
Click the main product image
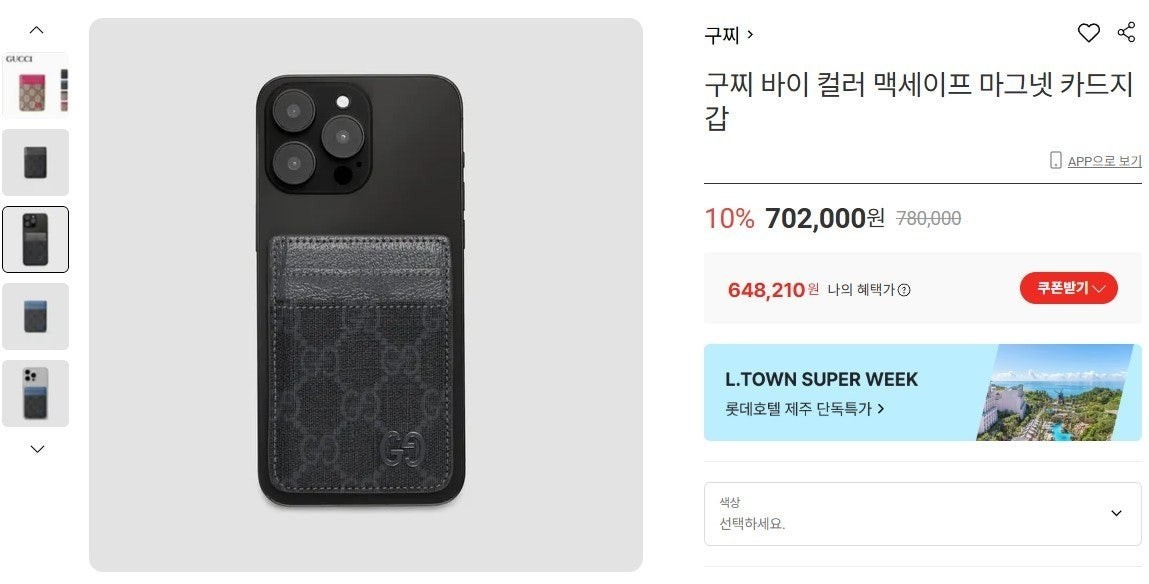point(367,292)
